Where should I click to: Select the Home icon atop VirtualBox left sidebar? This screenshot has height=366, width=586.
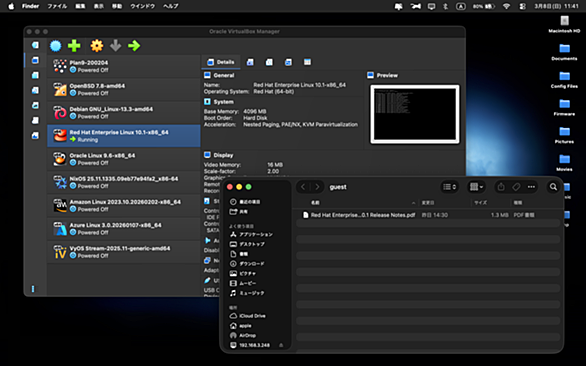[35, 45]
